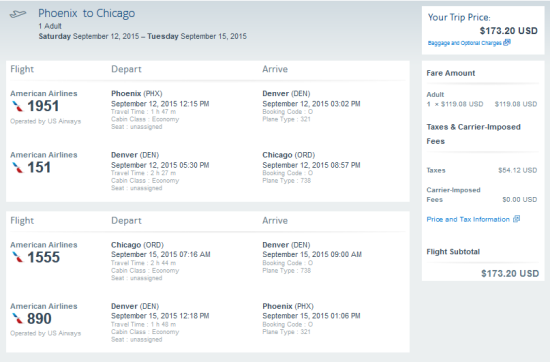Click Operated by US Airways under flight 890

(46, 333)
